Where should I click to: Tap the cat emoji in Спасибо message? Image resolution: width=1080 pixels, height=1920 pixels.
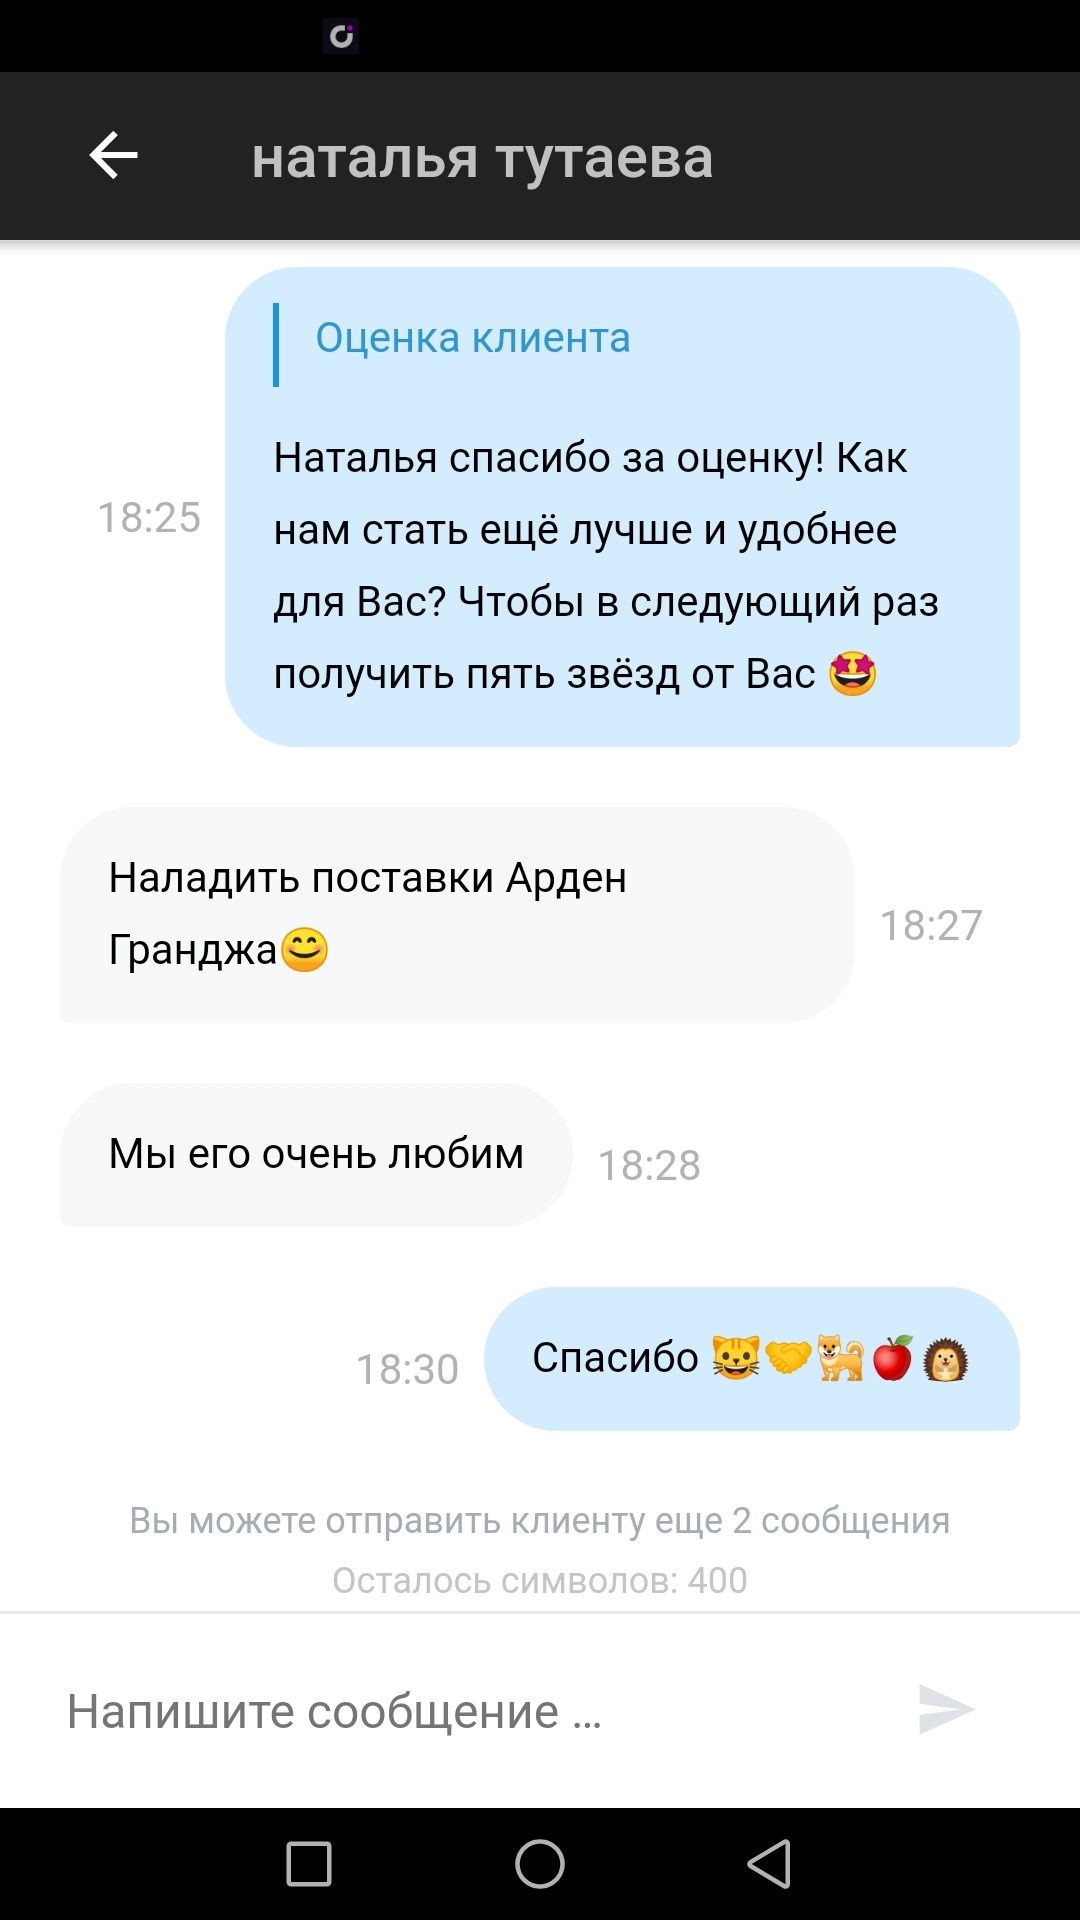pos(736,1358)
